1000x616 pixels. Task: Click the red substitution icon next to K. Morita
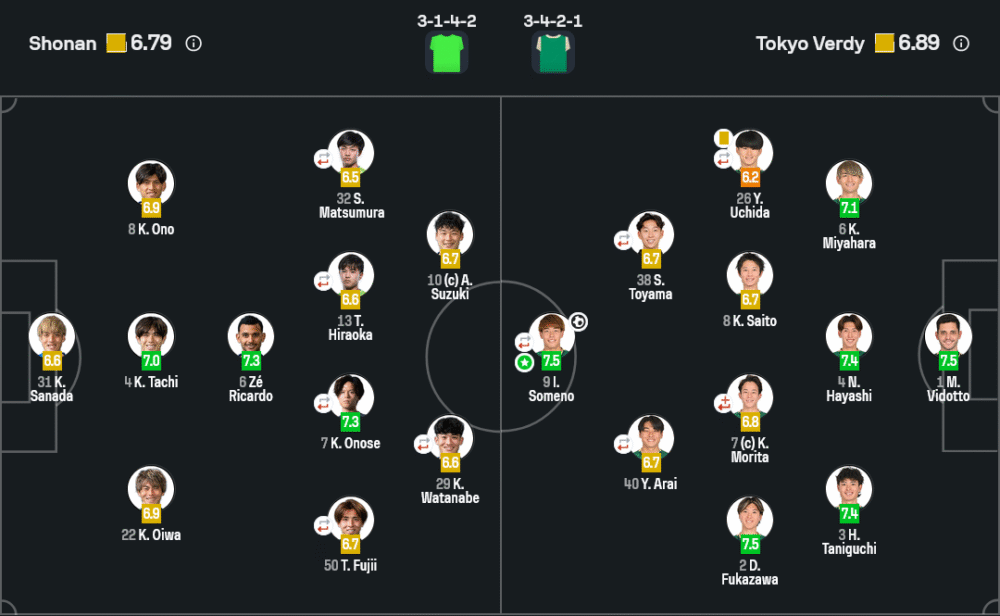pyautogui.click(x=723, y=402)
